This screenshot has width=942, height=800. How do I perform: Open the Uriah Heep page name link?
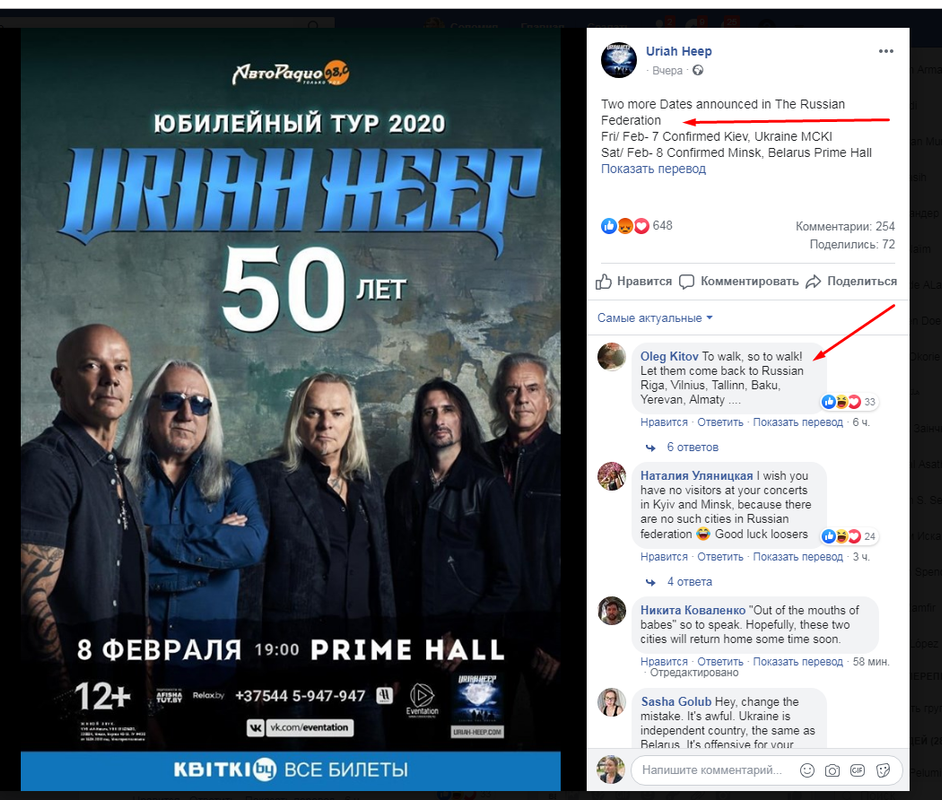coord(678,52)
